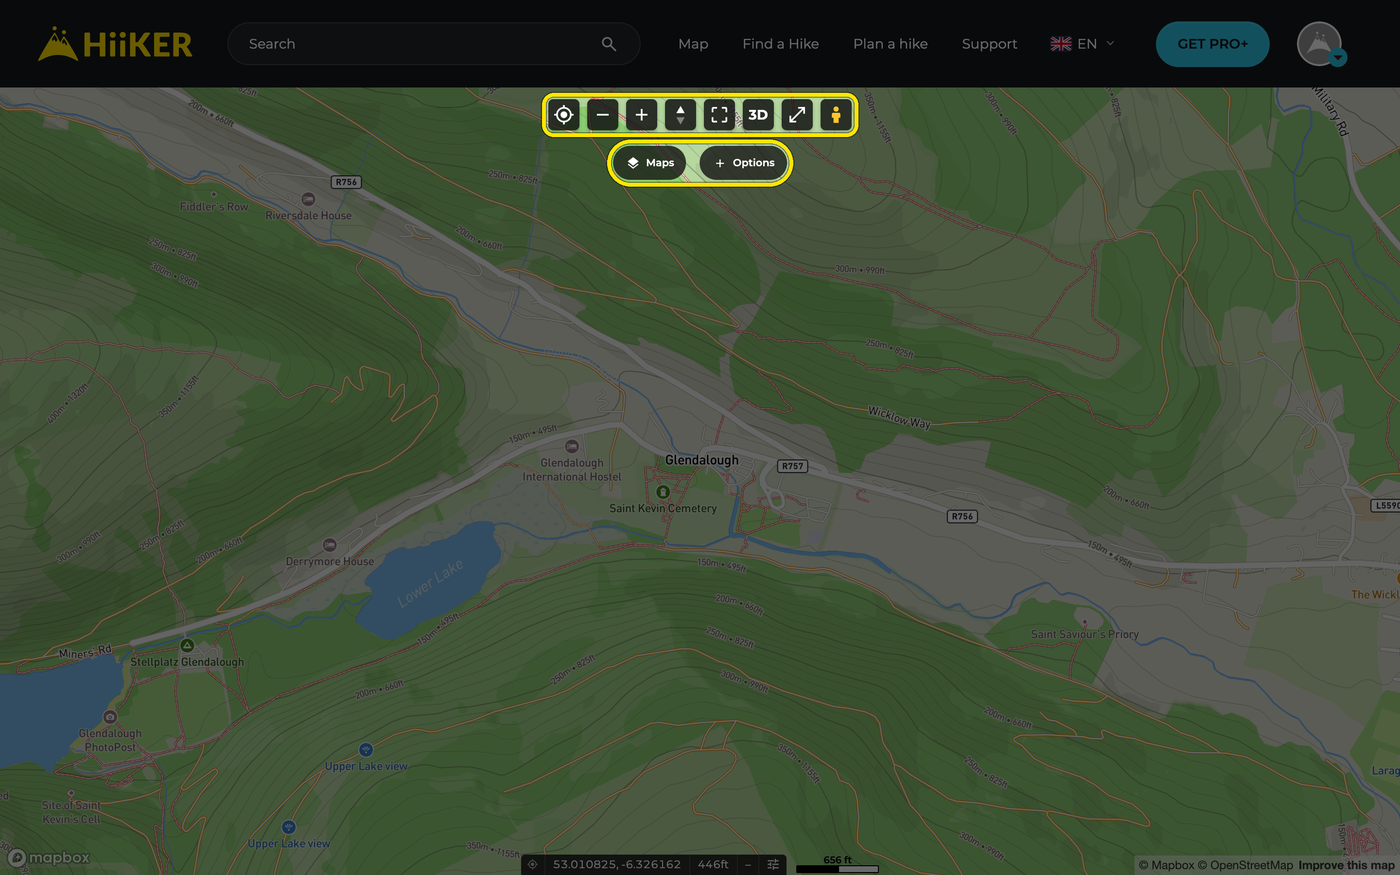Select the Saint Kevin Cemetery marker
This screenshot has height=875, width=1400.
pos(662,492)
